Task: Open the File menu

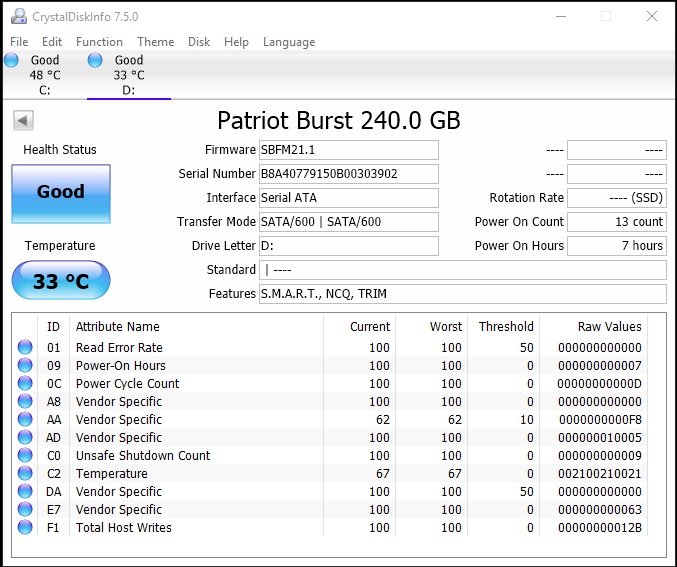Action: click(x=19, y=42)
